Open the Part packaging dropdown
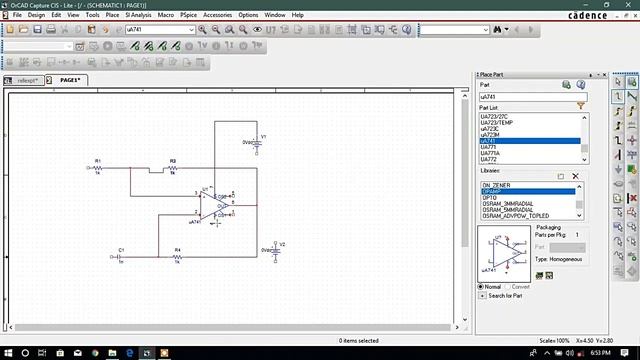The height and width of the screenshot is (360, 640). (567, 247)
